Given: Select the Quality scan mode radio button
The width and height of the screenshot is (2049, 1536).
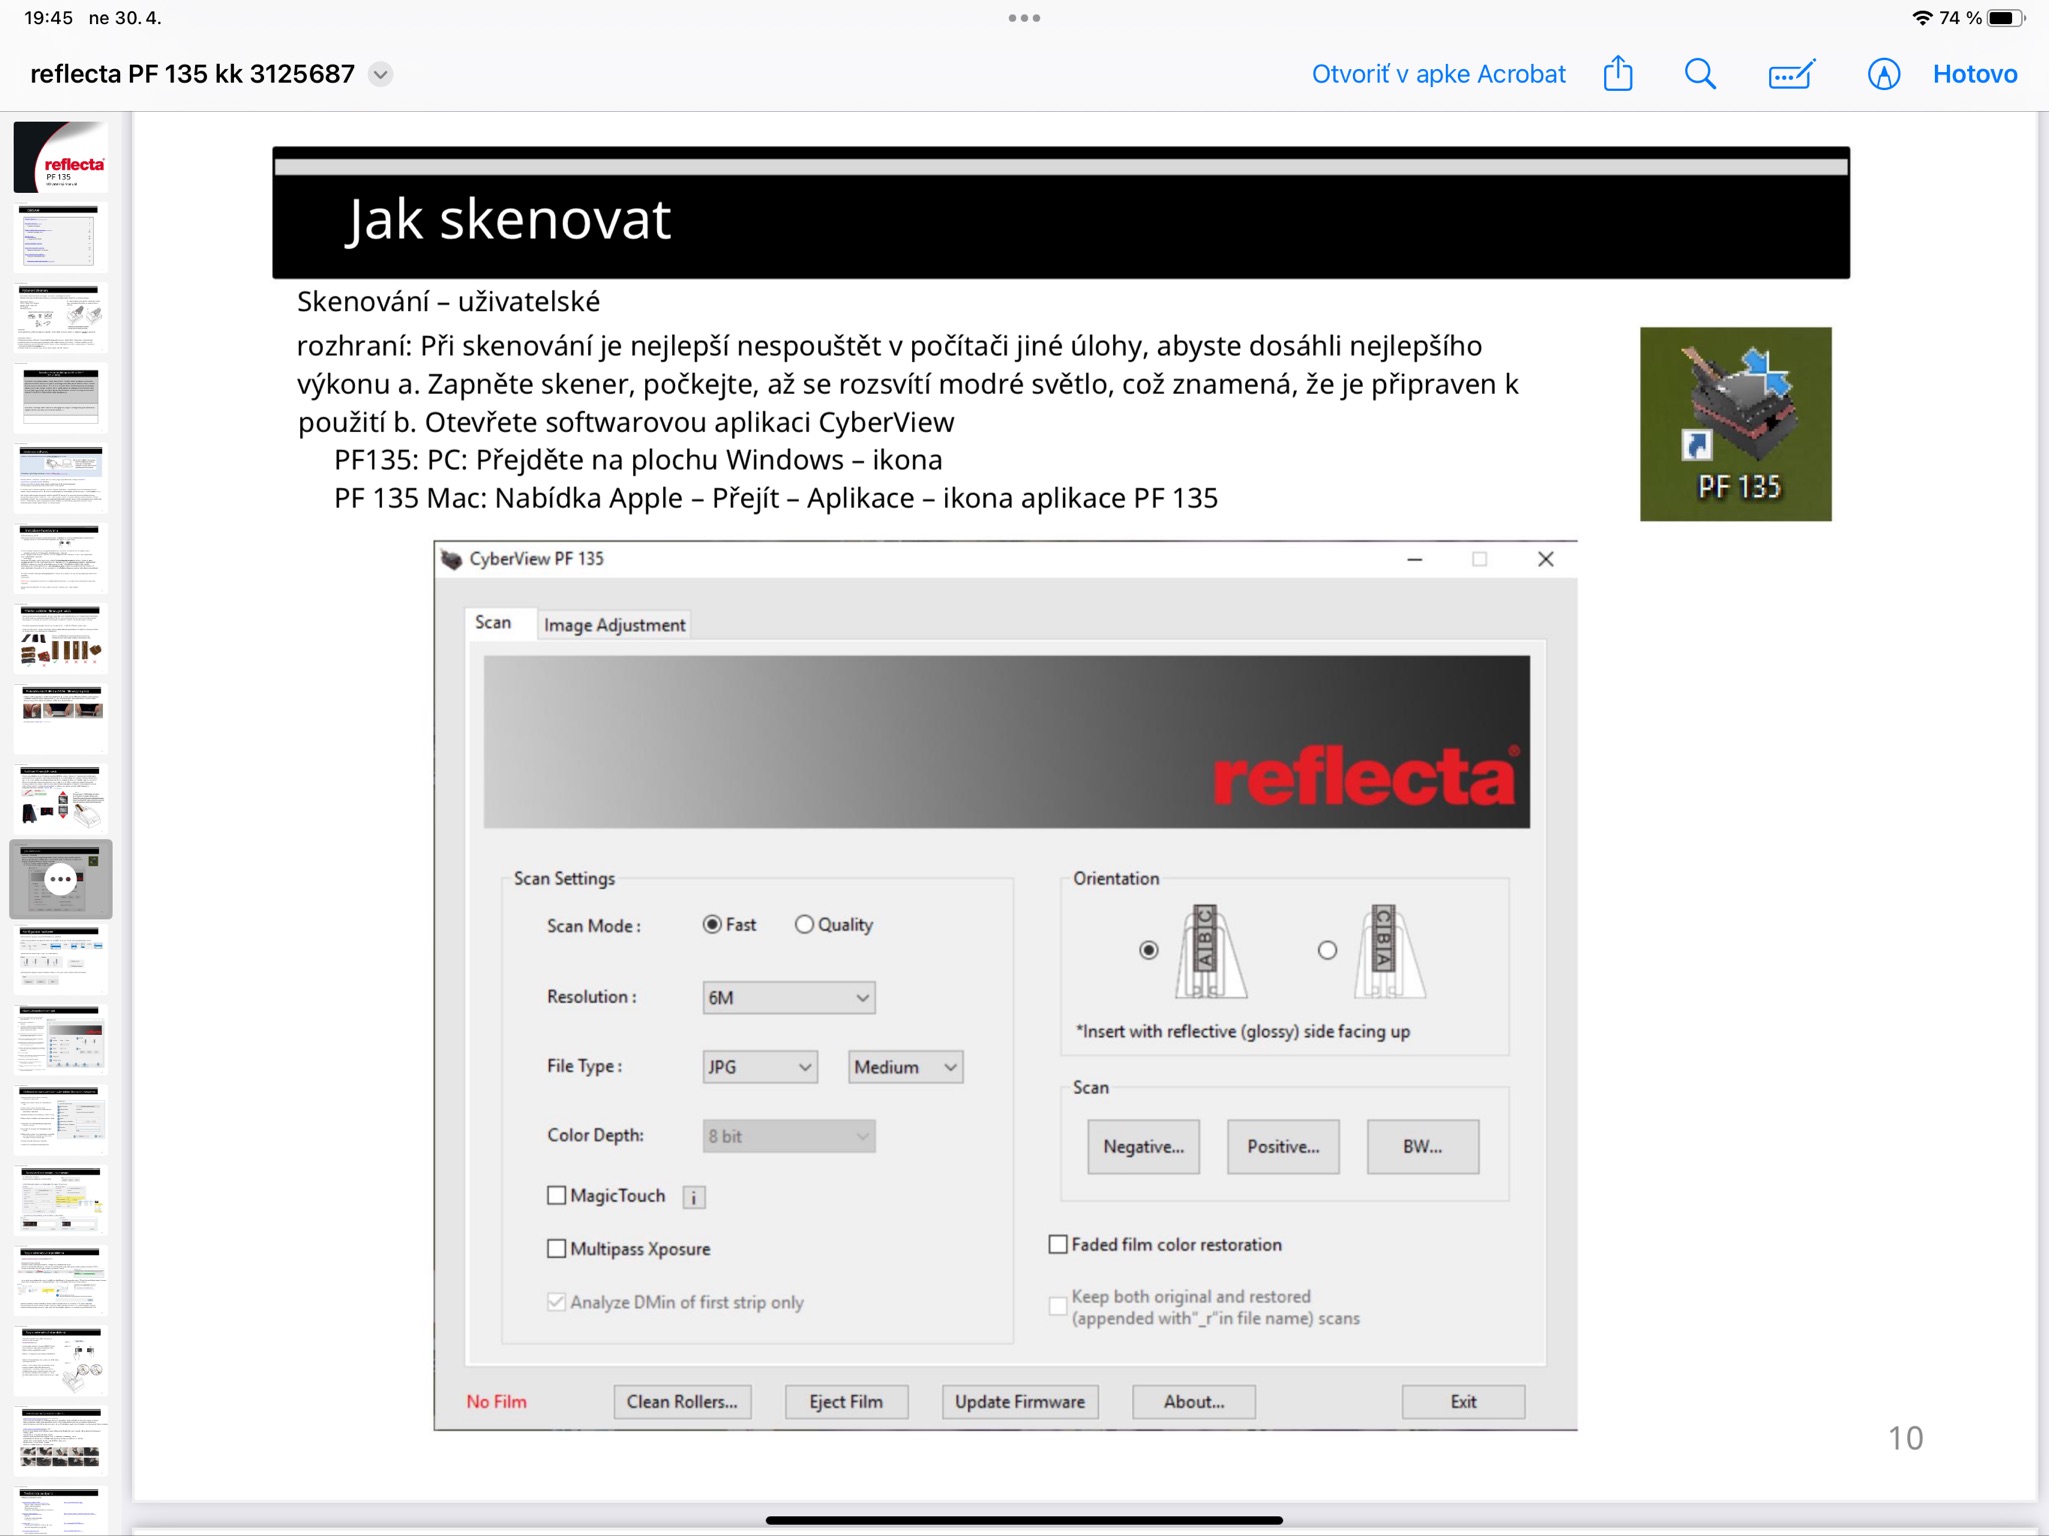Looking at the screenshot, I should tap(804, 925).
